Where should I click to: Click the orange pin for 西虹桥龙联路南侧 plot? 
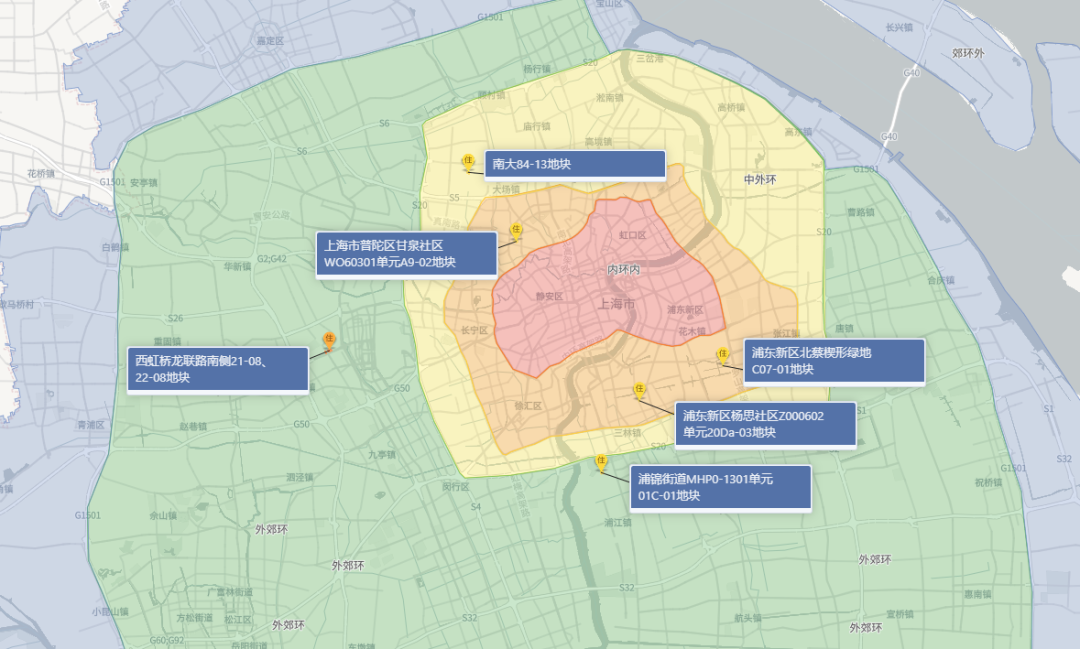coord(329,342)
